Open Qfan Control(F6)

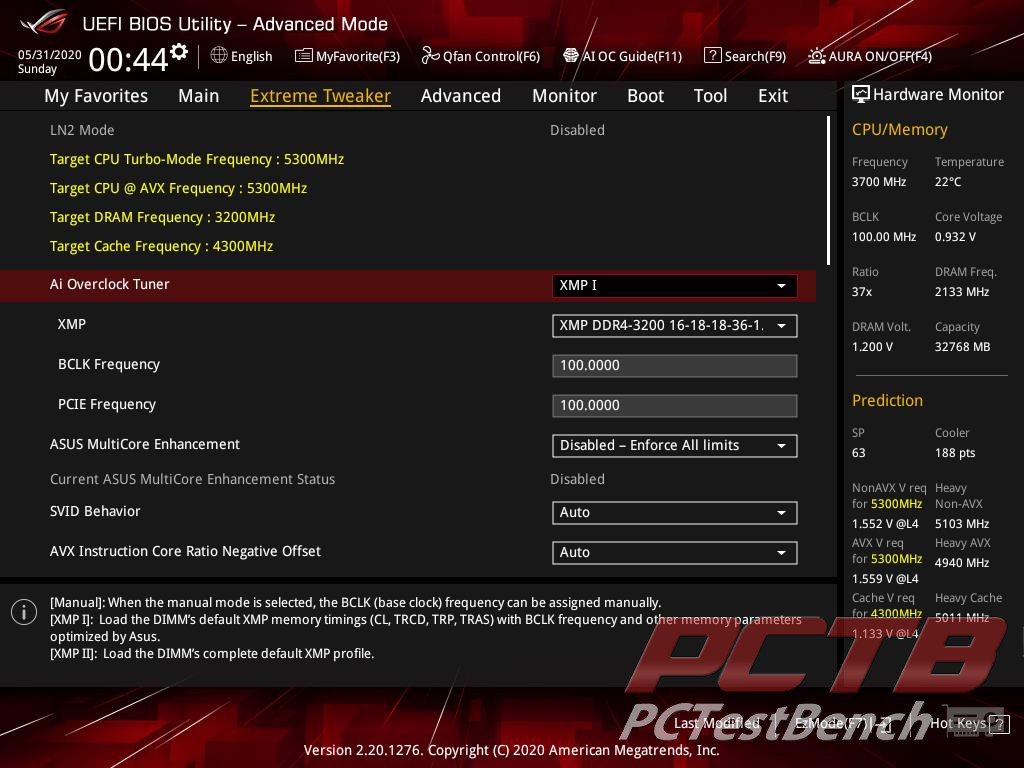(x=481, y=56)
